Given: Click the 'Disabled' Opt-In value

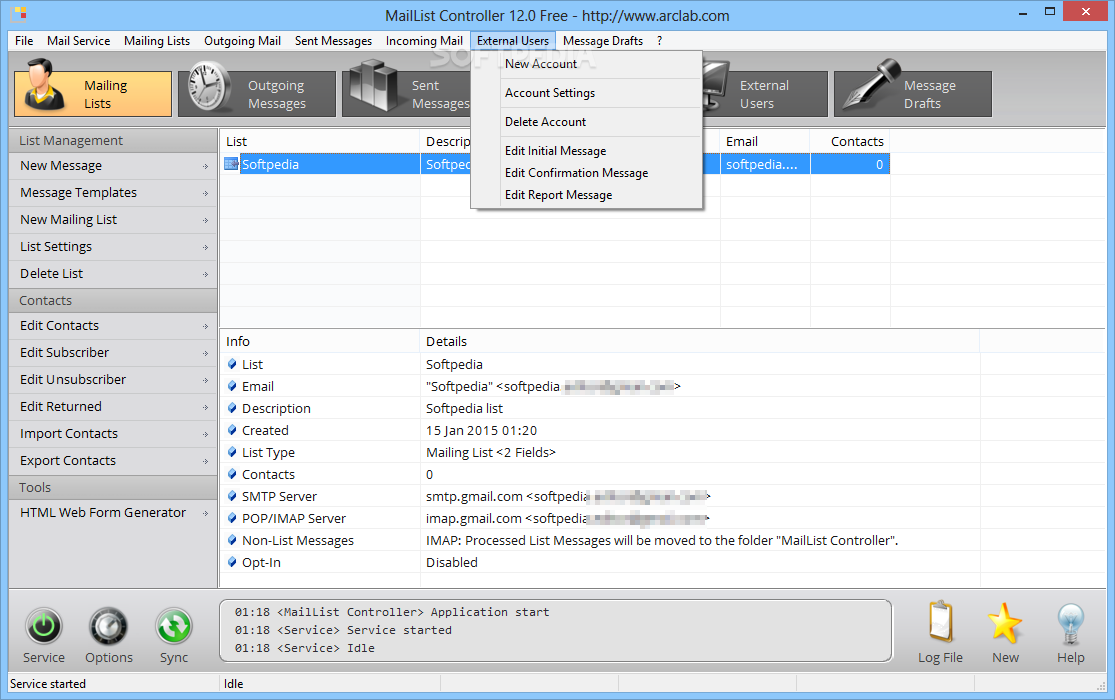Looking at the screenshot, I should 452,562.
